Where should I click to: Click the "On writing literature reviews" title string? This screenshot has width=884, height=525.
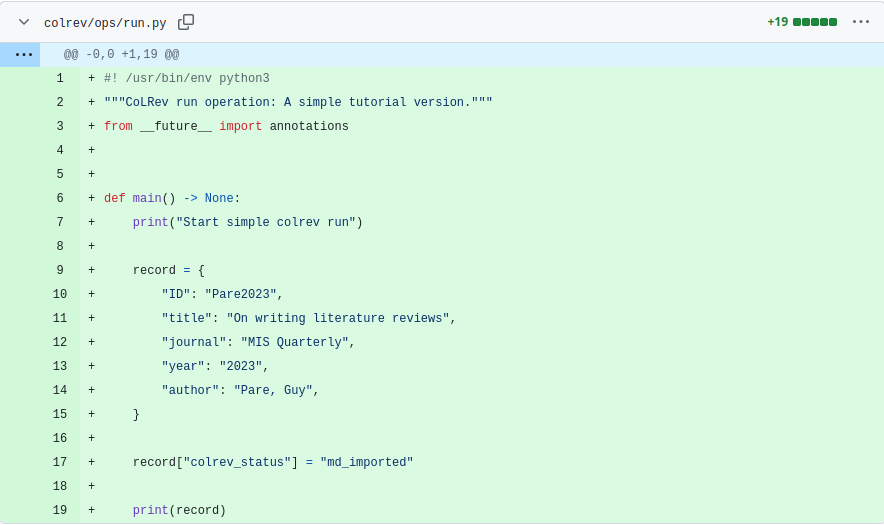tap(337, 319)
